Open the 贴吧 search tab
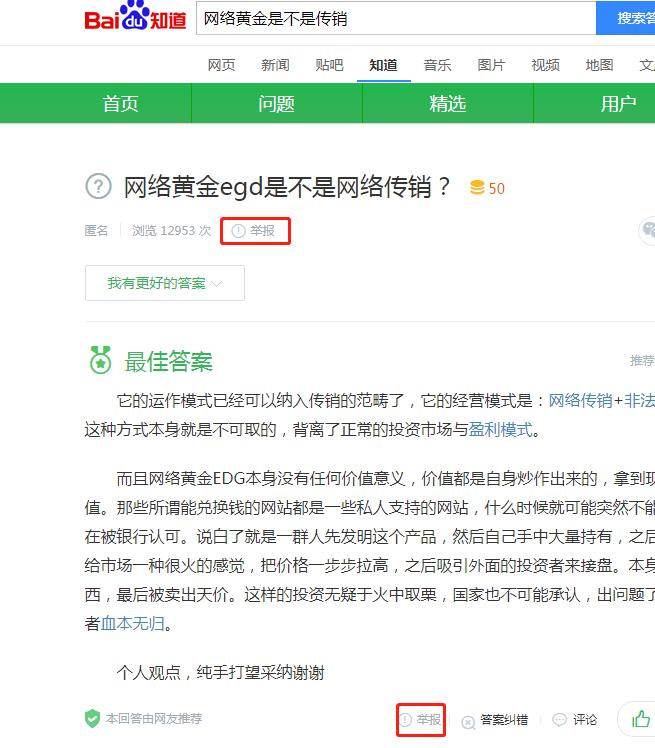655x748 pixels. pos(329,65)
